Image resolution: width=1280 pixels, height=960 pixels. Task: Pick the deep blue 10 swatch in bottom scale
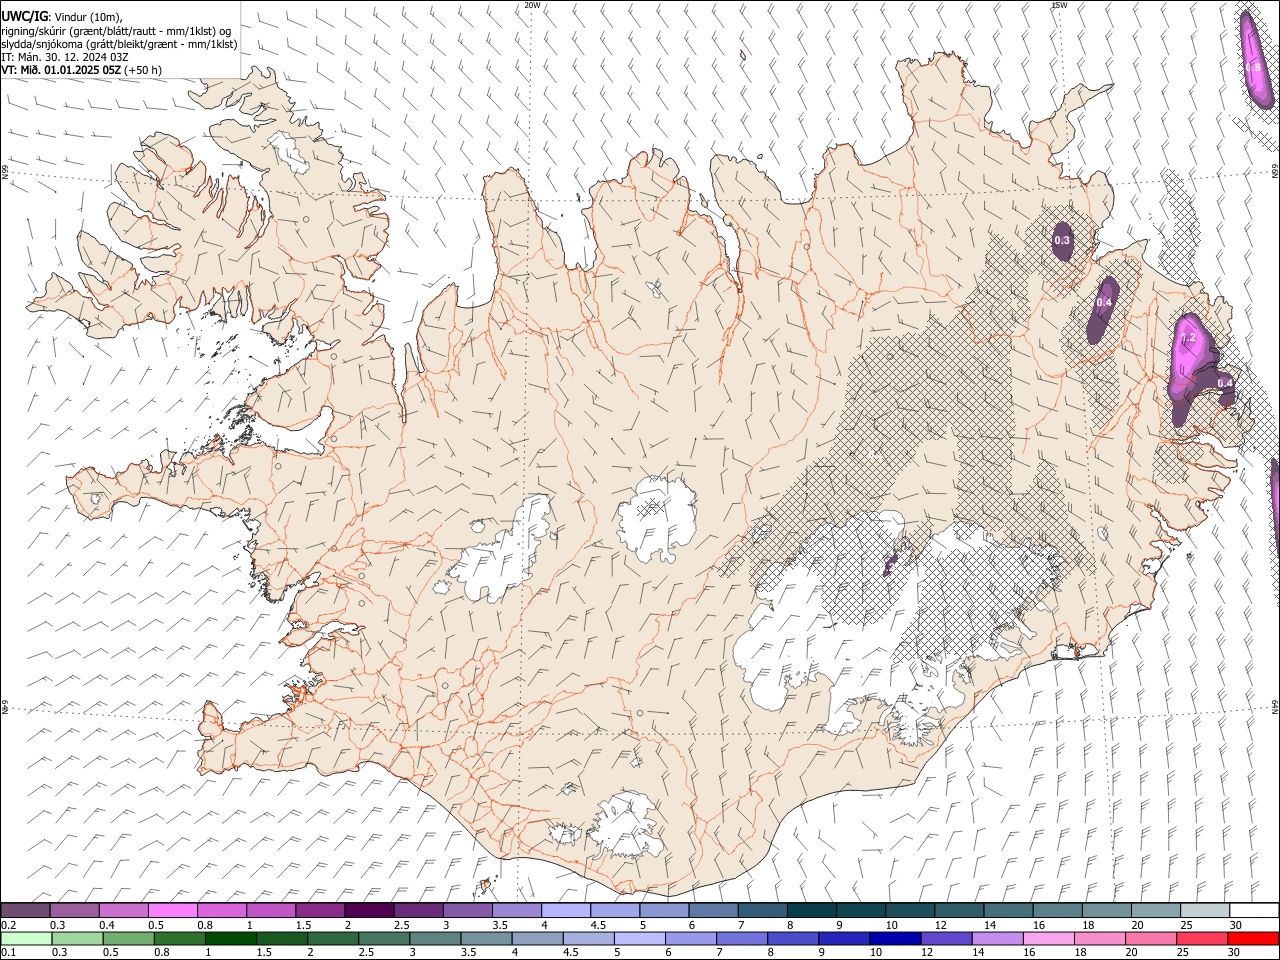[x=895, y=939]
